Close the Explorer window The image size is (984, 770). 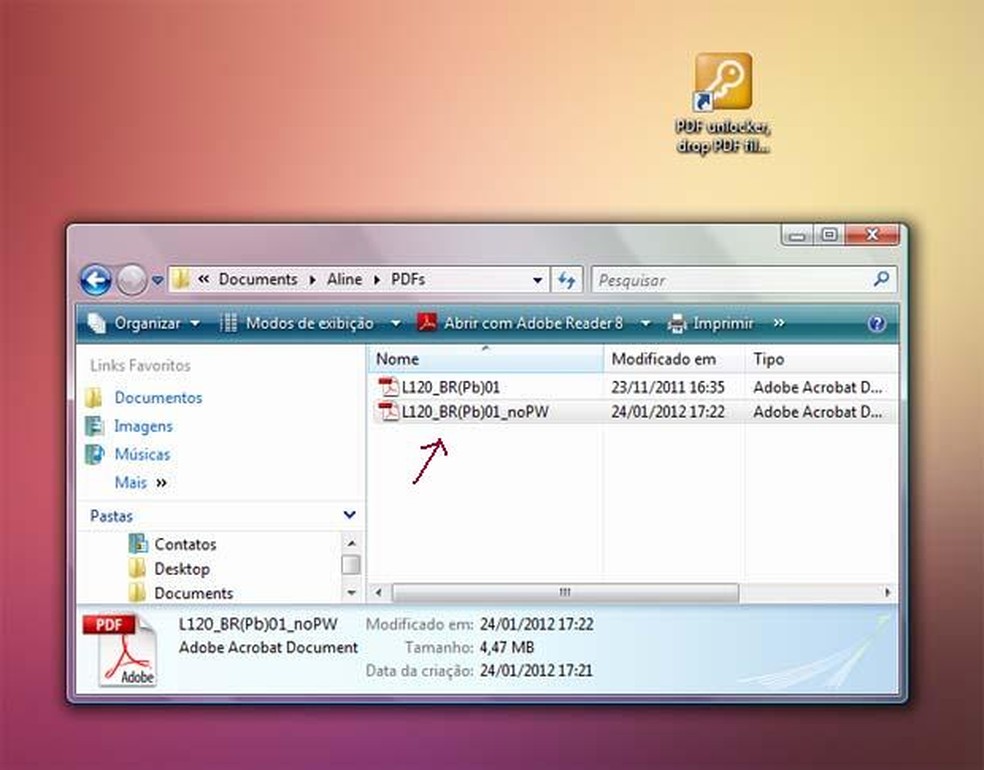tap(872, 235)
